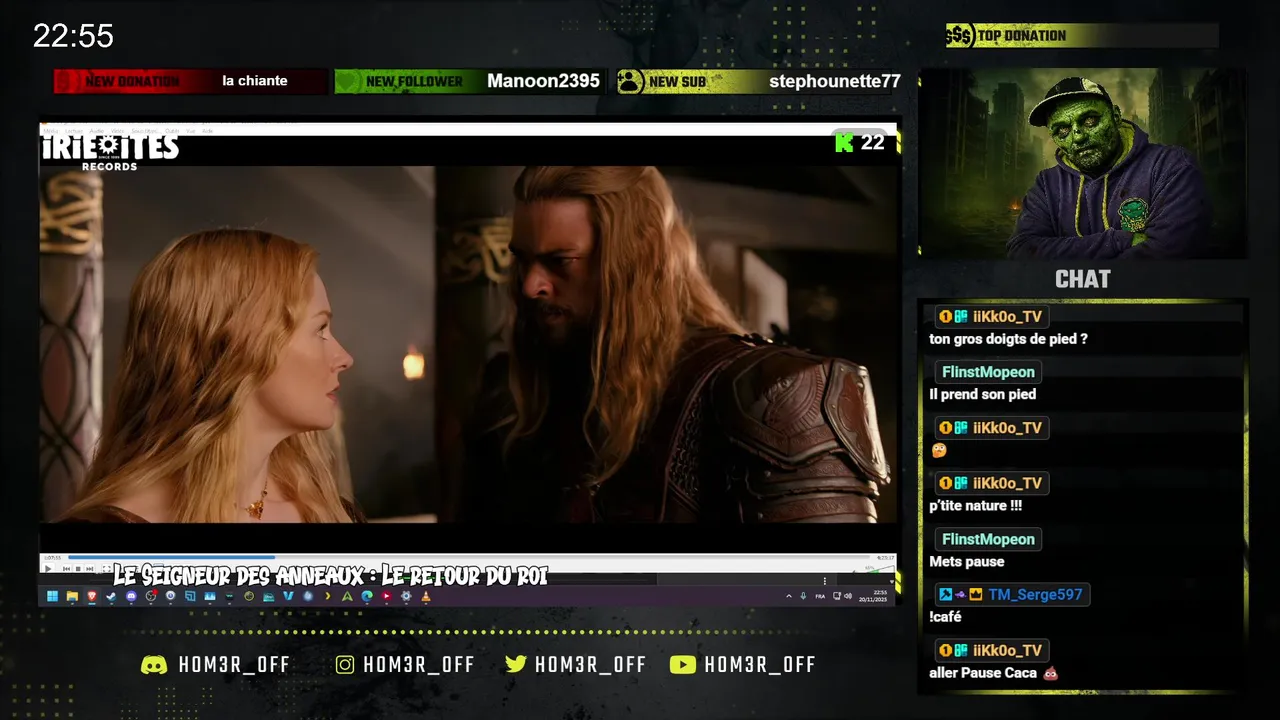Click the yellow chevron taskbar icon
This screenshot has width=1280, height=720.
point(328,596)
